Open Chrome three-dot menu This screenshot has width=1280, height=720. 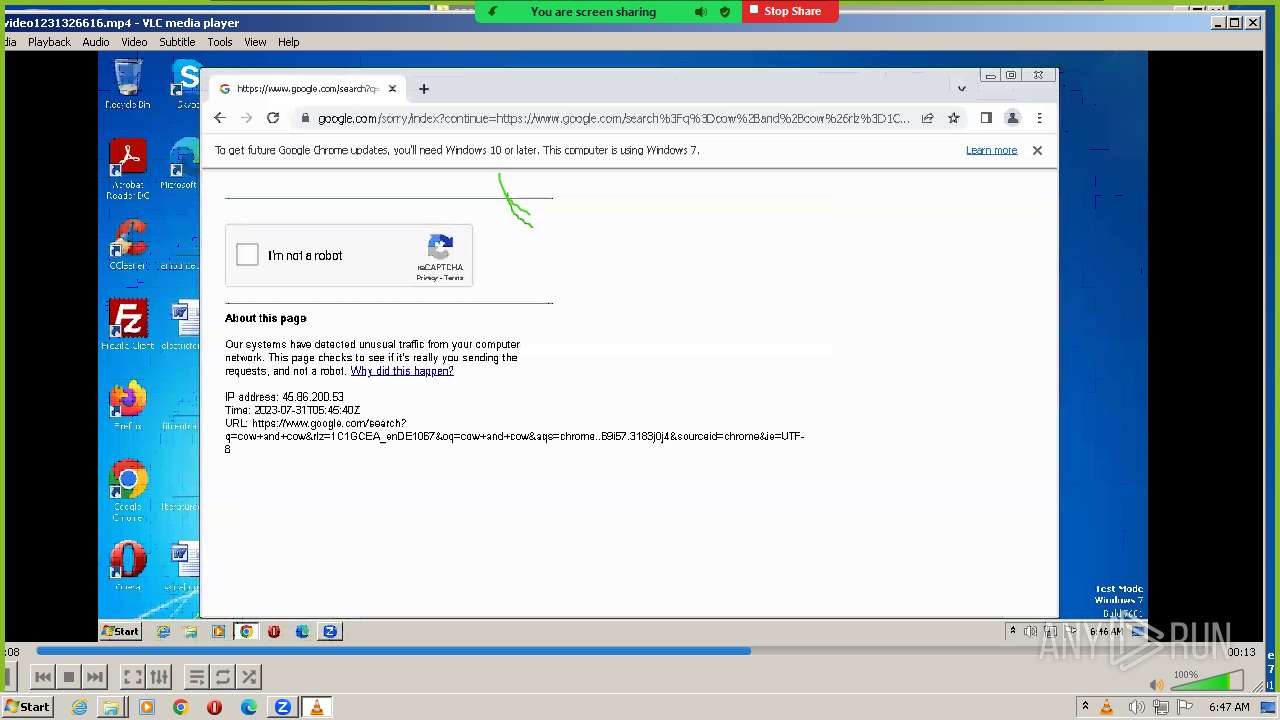pos(1039,118)
